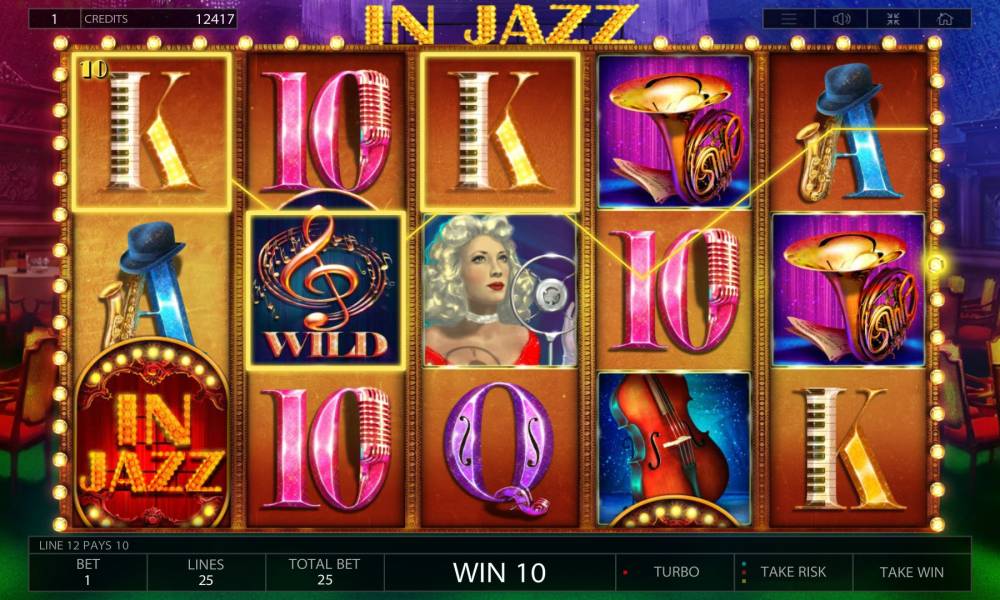Toggle fullscreen with the arrows icon
Image resolution: width=1000 pixels, height=600 pixels.
893,19
